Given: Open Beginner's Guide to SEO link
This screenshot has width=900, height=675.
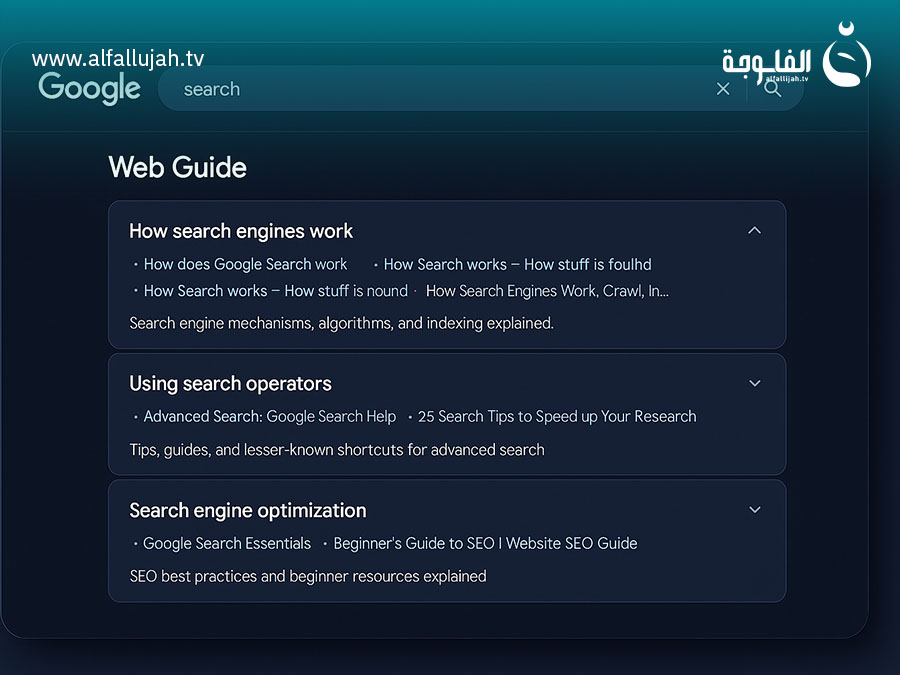Looking at the screenshot, I should click(485, 543).
